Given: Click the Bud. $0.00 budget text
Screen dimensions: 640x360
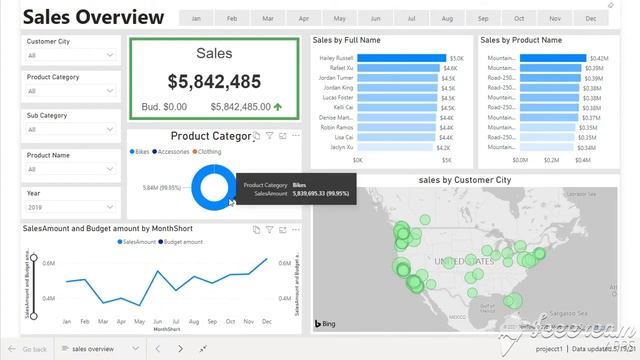Looking at the screenshot, I should [164, 107].
